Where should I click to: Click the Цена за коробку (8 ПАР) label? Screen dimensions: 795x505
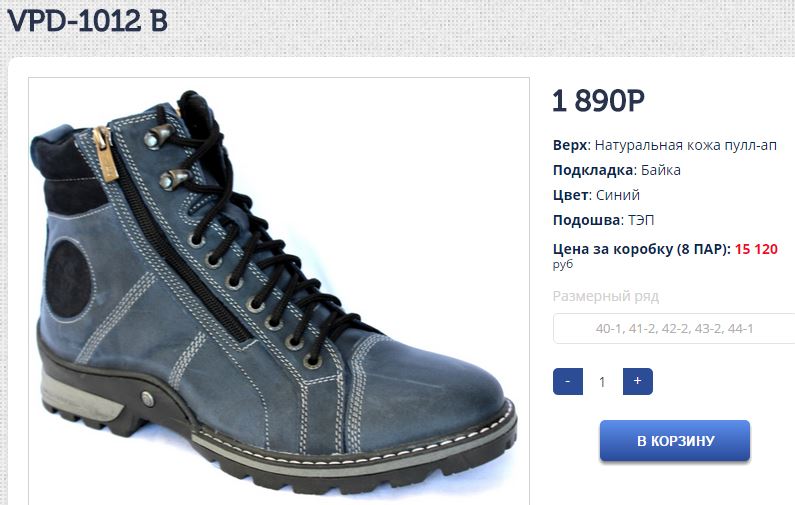tap(642, 249)
